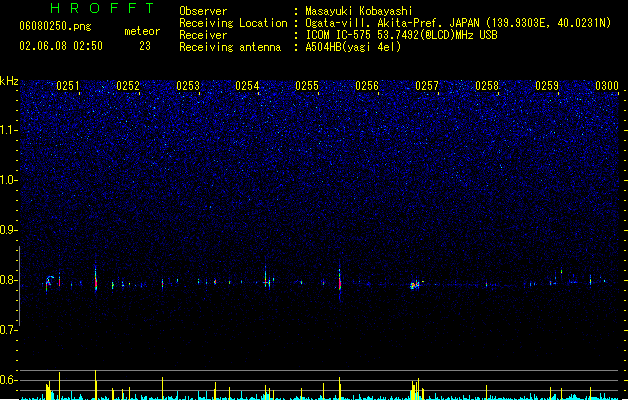Image resolution: width=629 pixels, height=400 pixels.
Task: Click the 0252 time marker
Action: click(x=128, y=86)
